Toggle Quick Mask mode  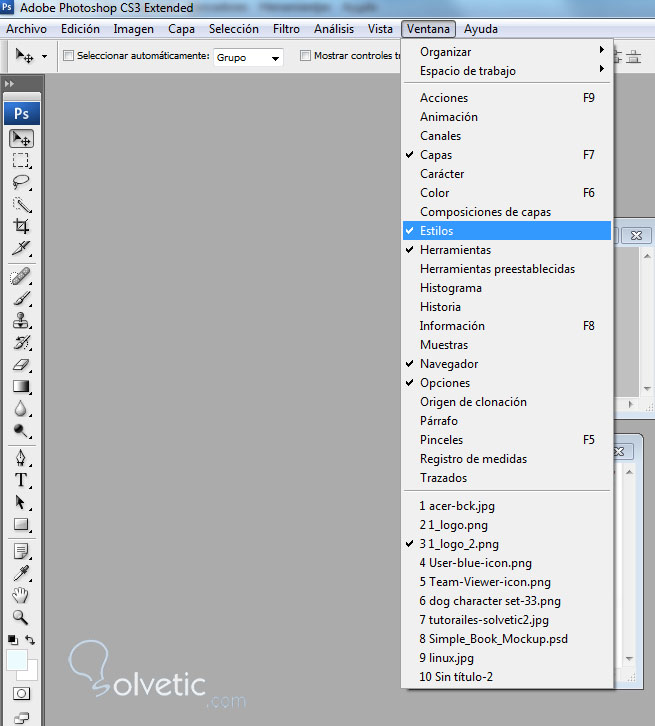(x=21, y=693)
